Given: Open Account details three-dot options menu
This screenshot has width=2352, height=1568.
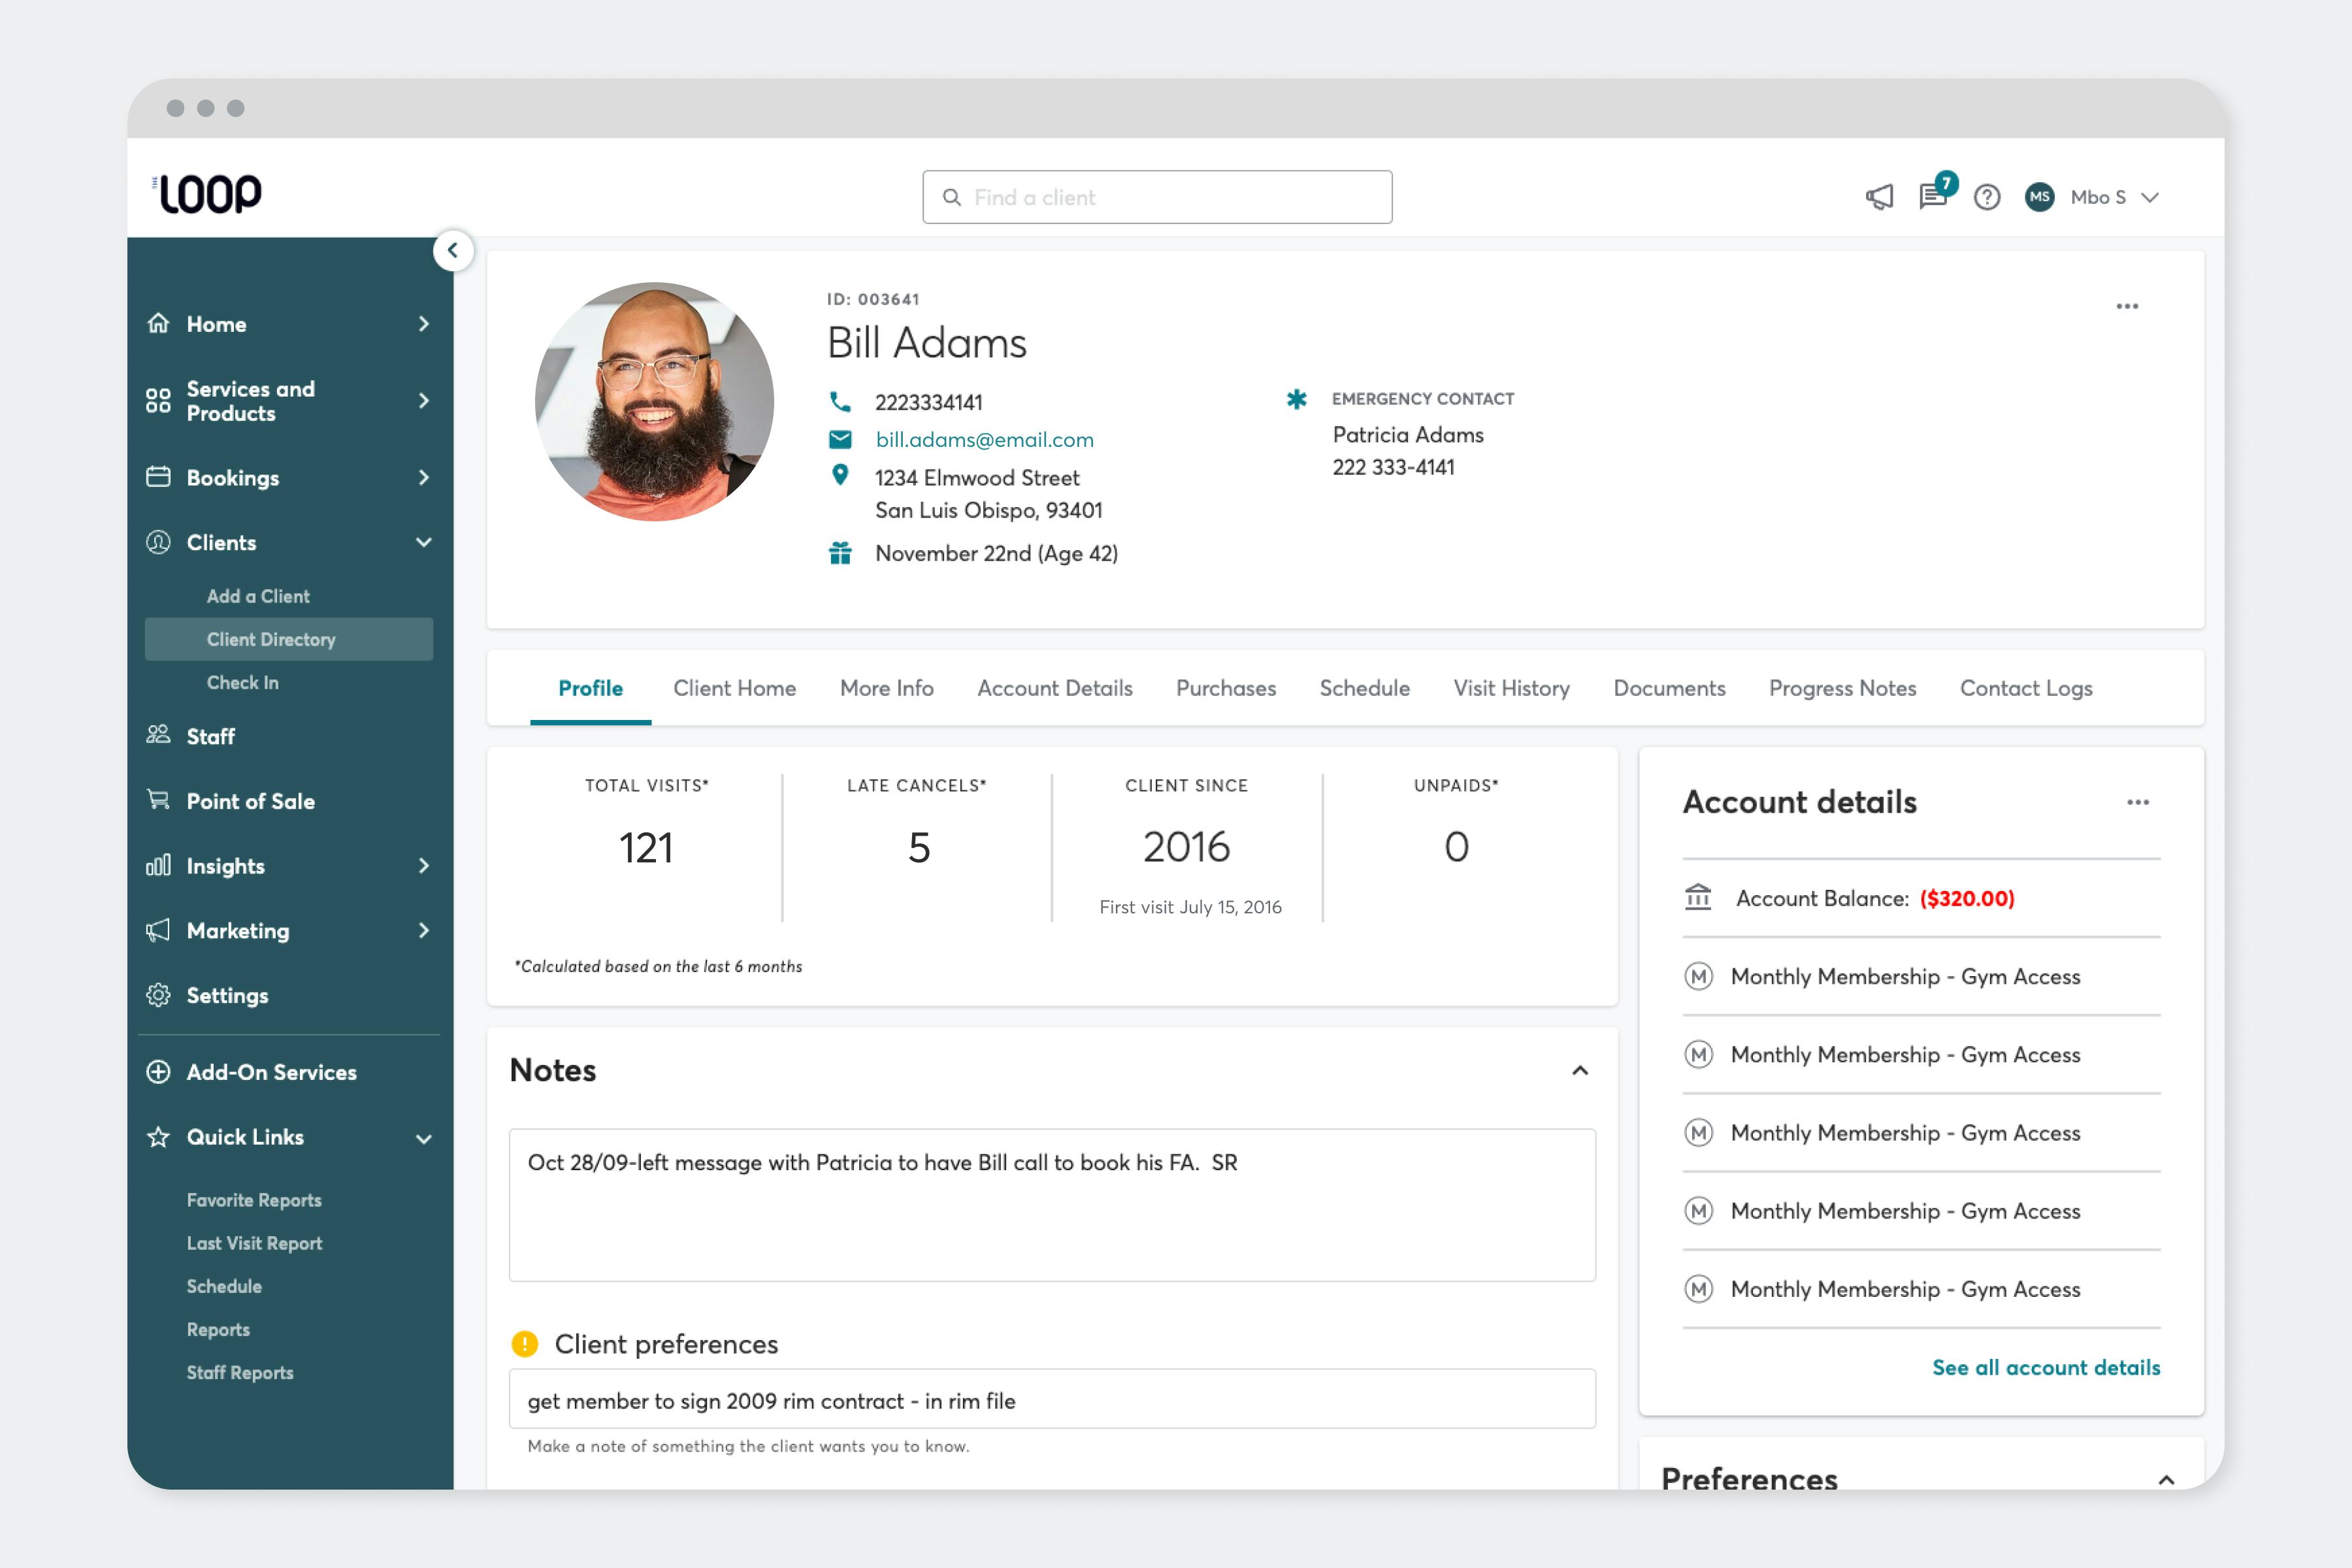Looking at the screenshot, I should tap(2138, 802).
